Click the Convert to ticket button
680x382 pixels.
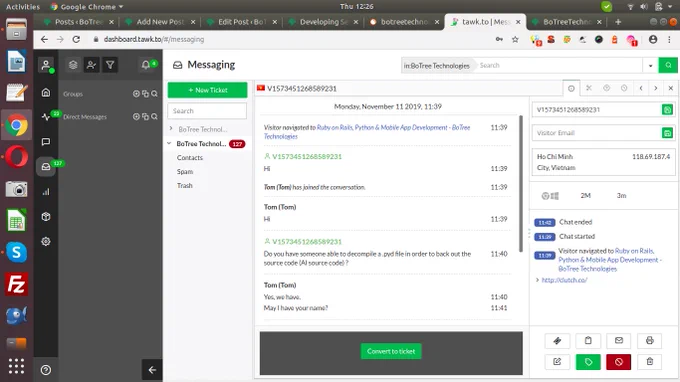tap(391, 351)
